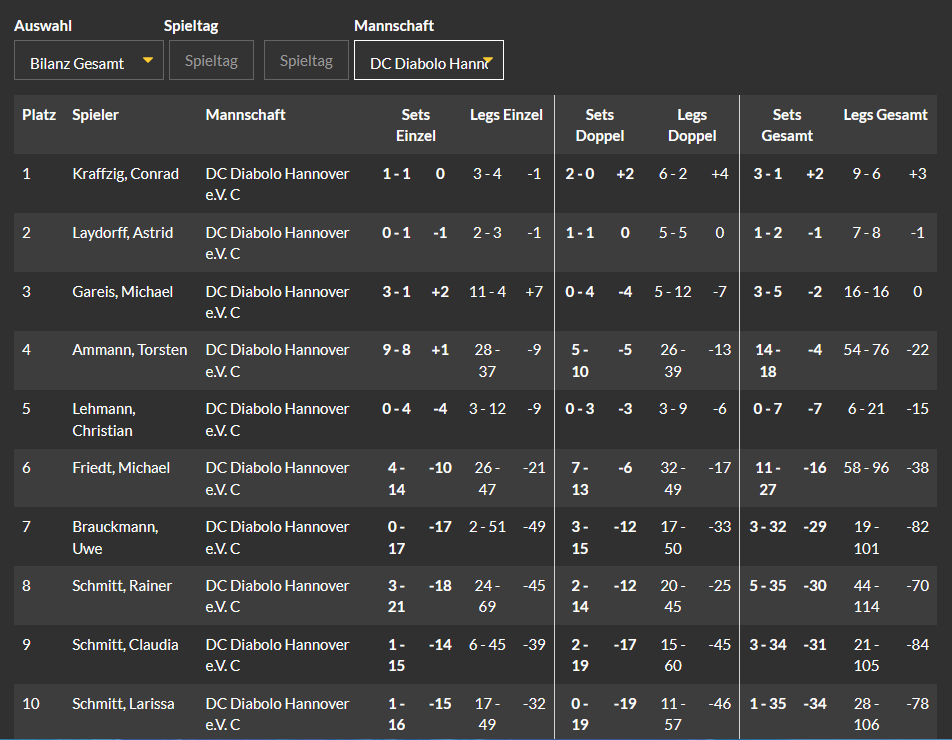Viewport: 952px width, 740px height.
Task: Select player Ammann, Torsten
Action: [130, 350]
